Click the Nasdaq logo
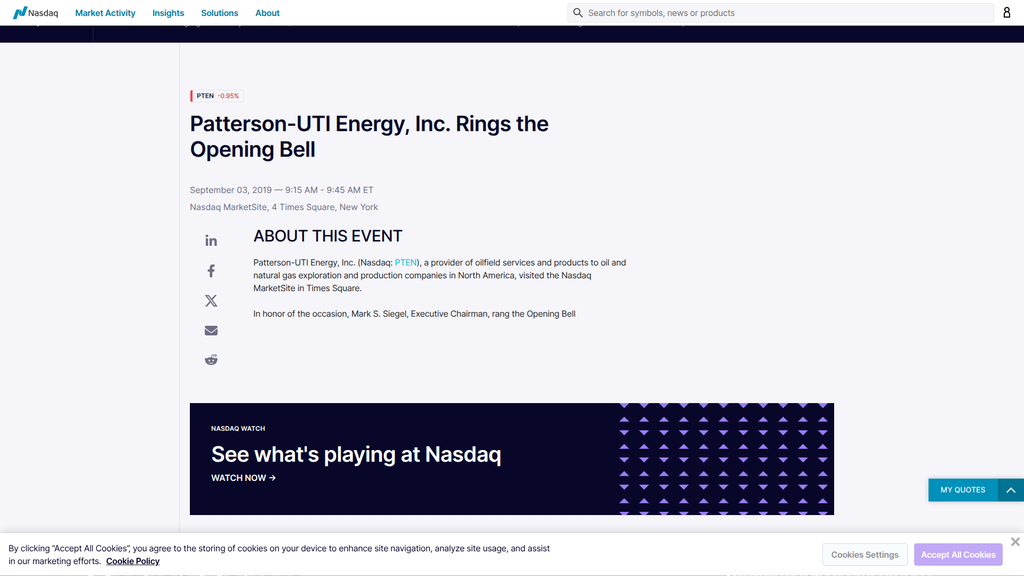 point(35,12)
